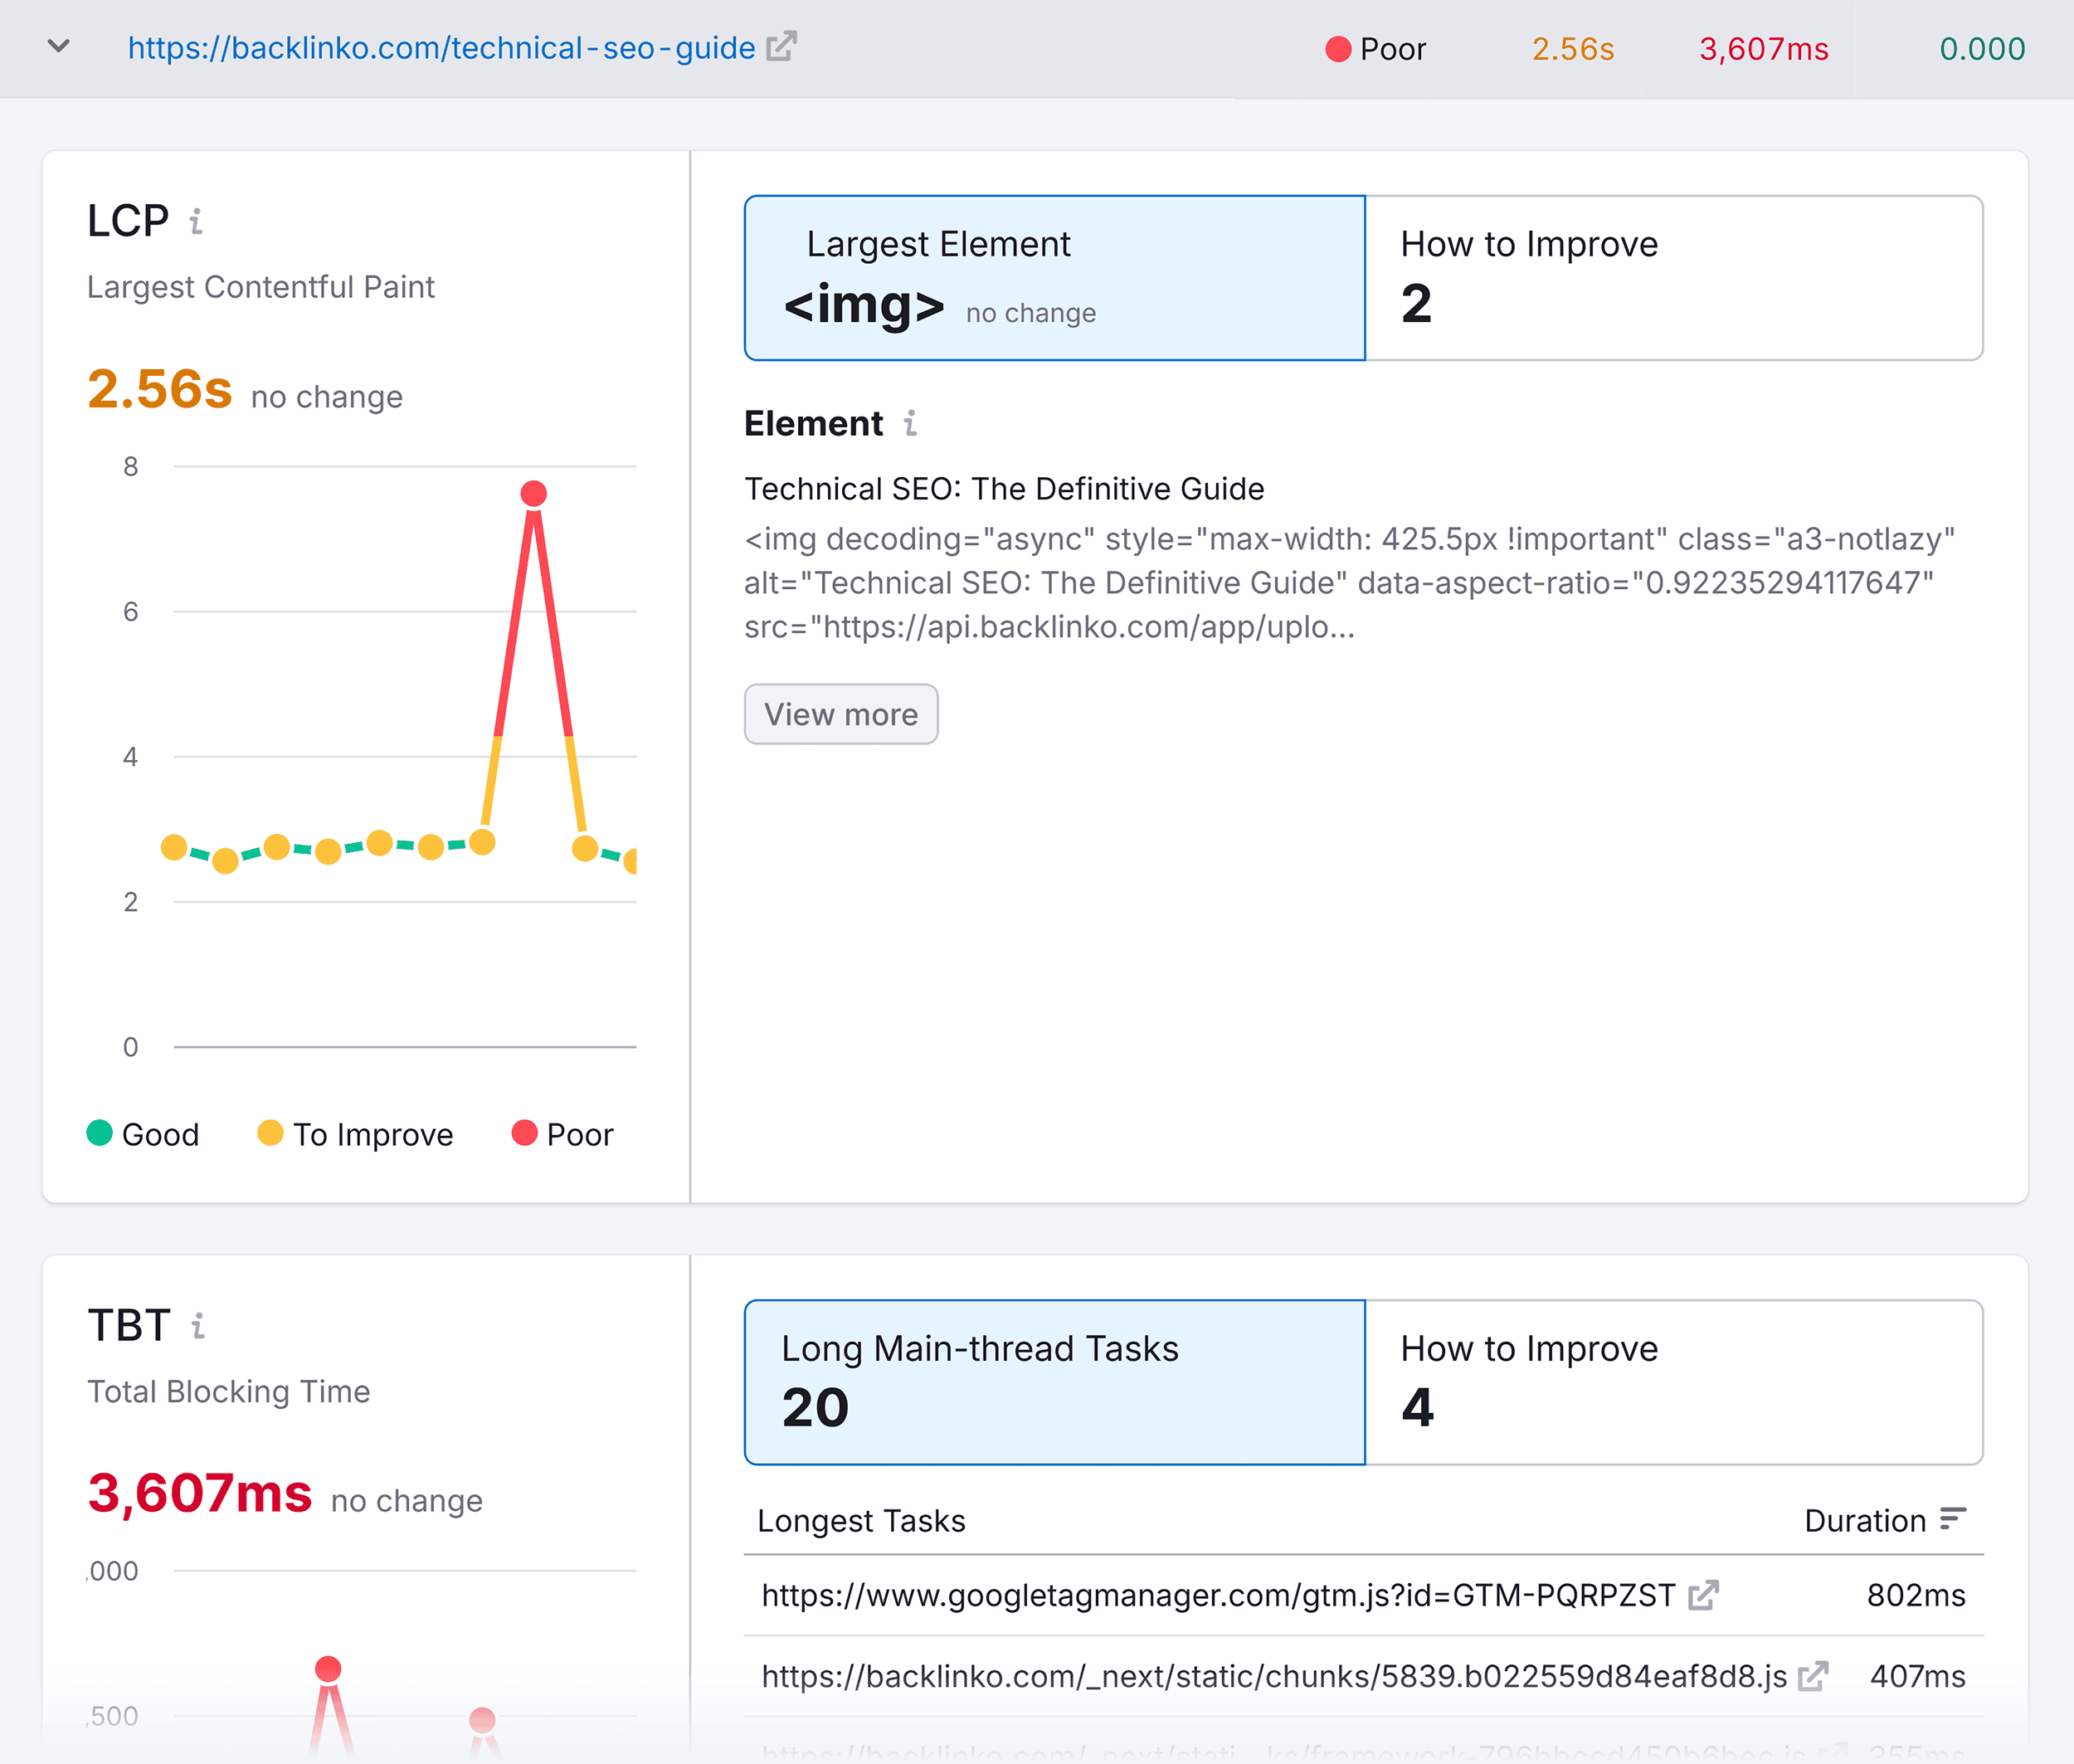Screen dimensions: 2074x1764
Task: Select the Largest Element tab
Action: [1054, 278]
